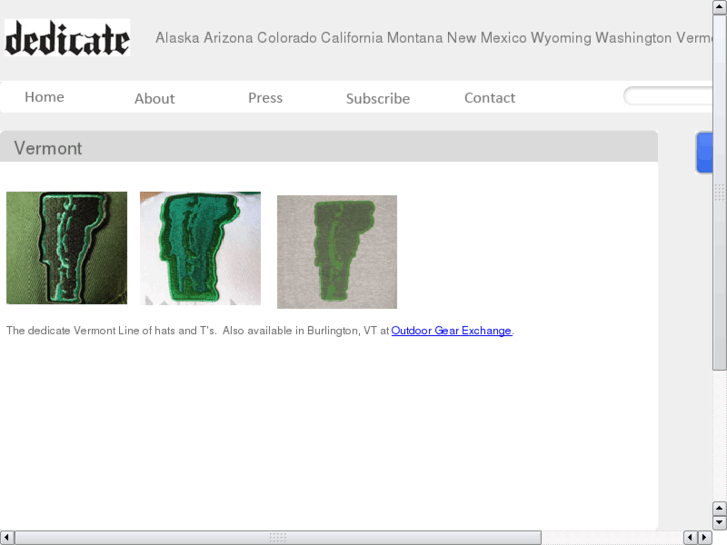The width and height of the screenshot is (727, 545).
Task: Click the horizontal scrollbar thumb
Action: [278, 538]
